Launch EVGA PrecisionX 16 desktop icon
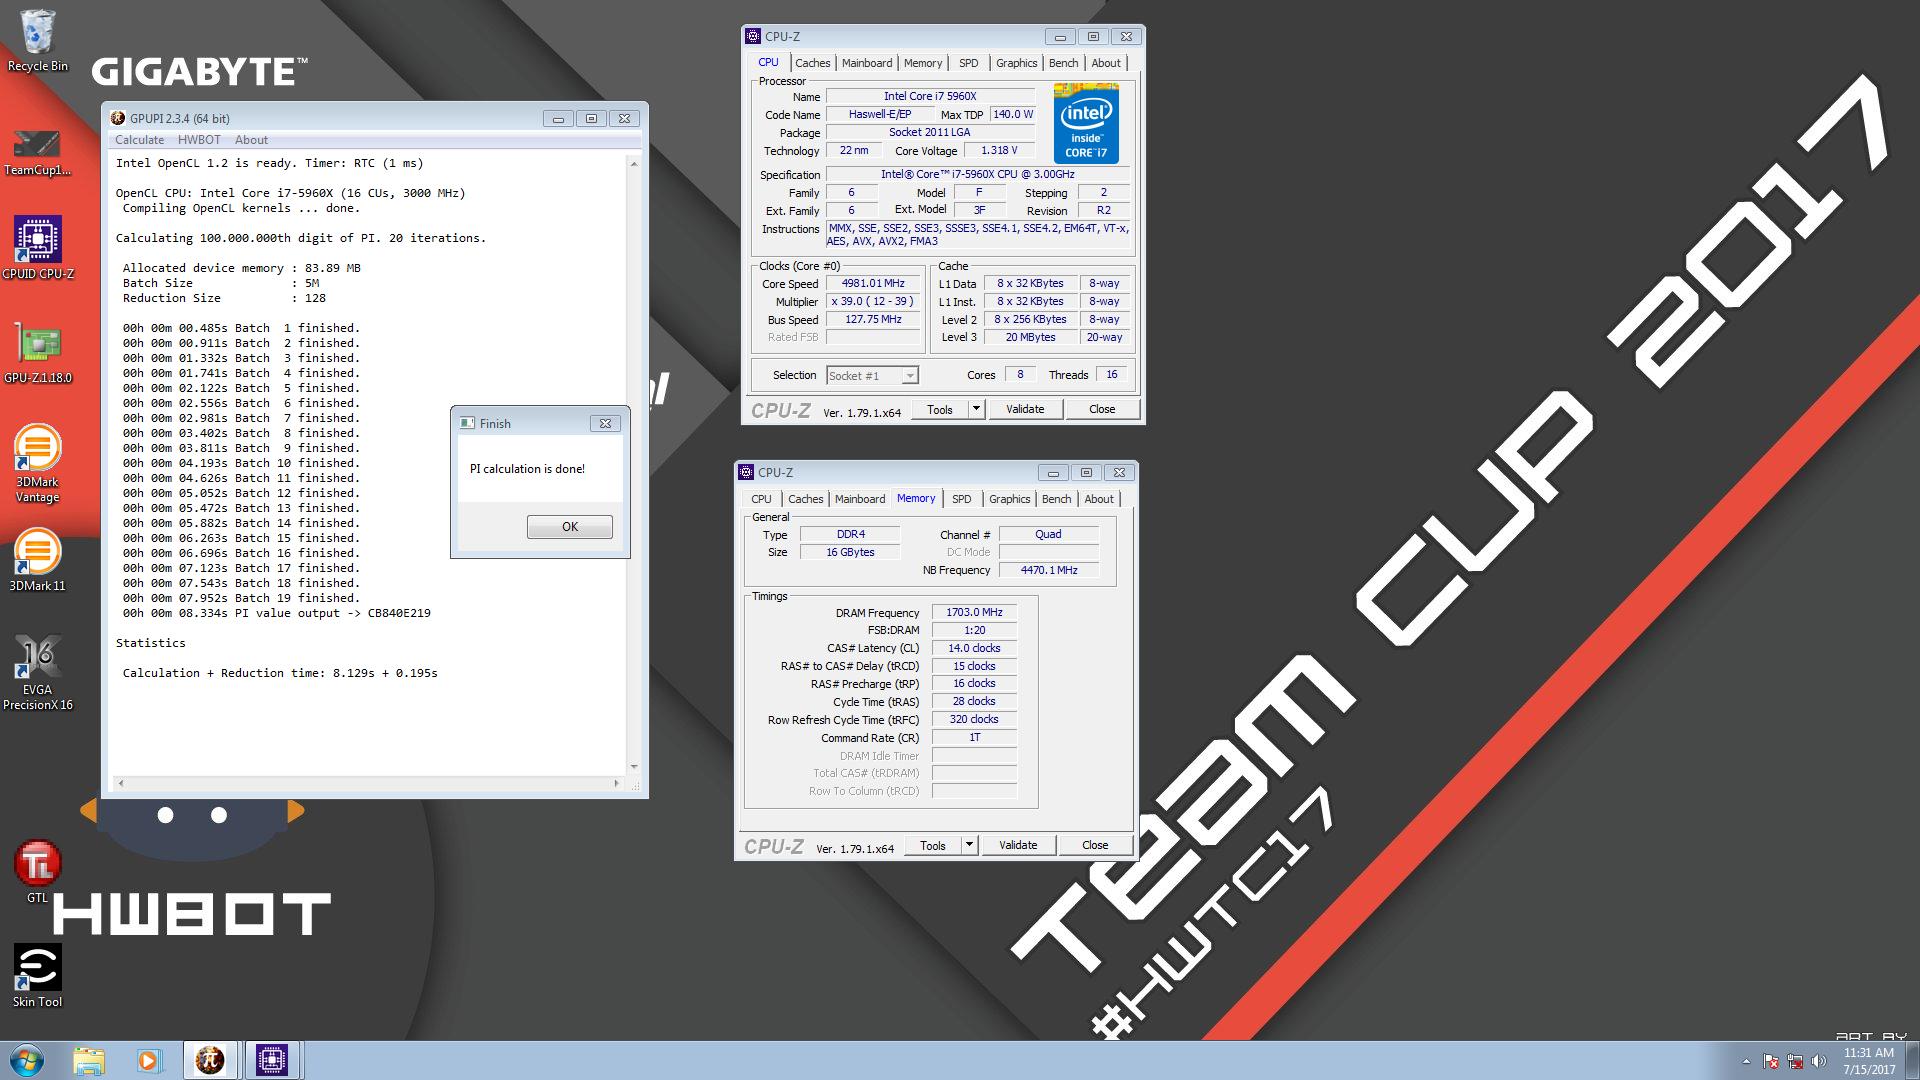 pos(38,673)
